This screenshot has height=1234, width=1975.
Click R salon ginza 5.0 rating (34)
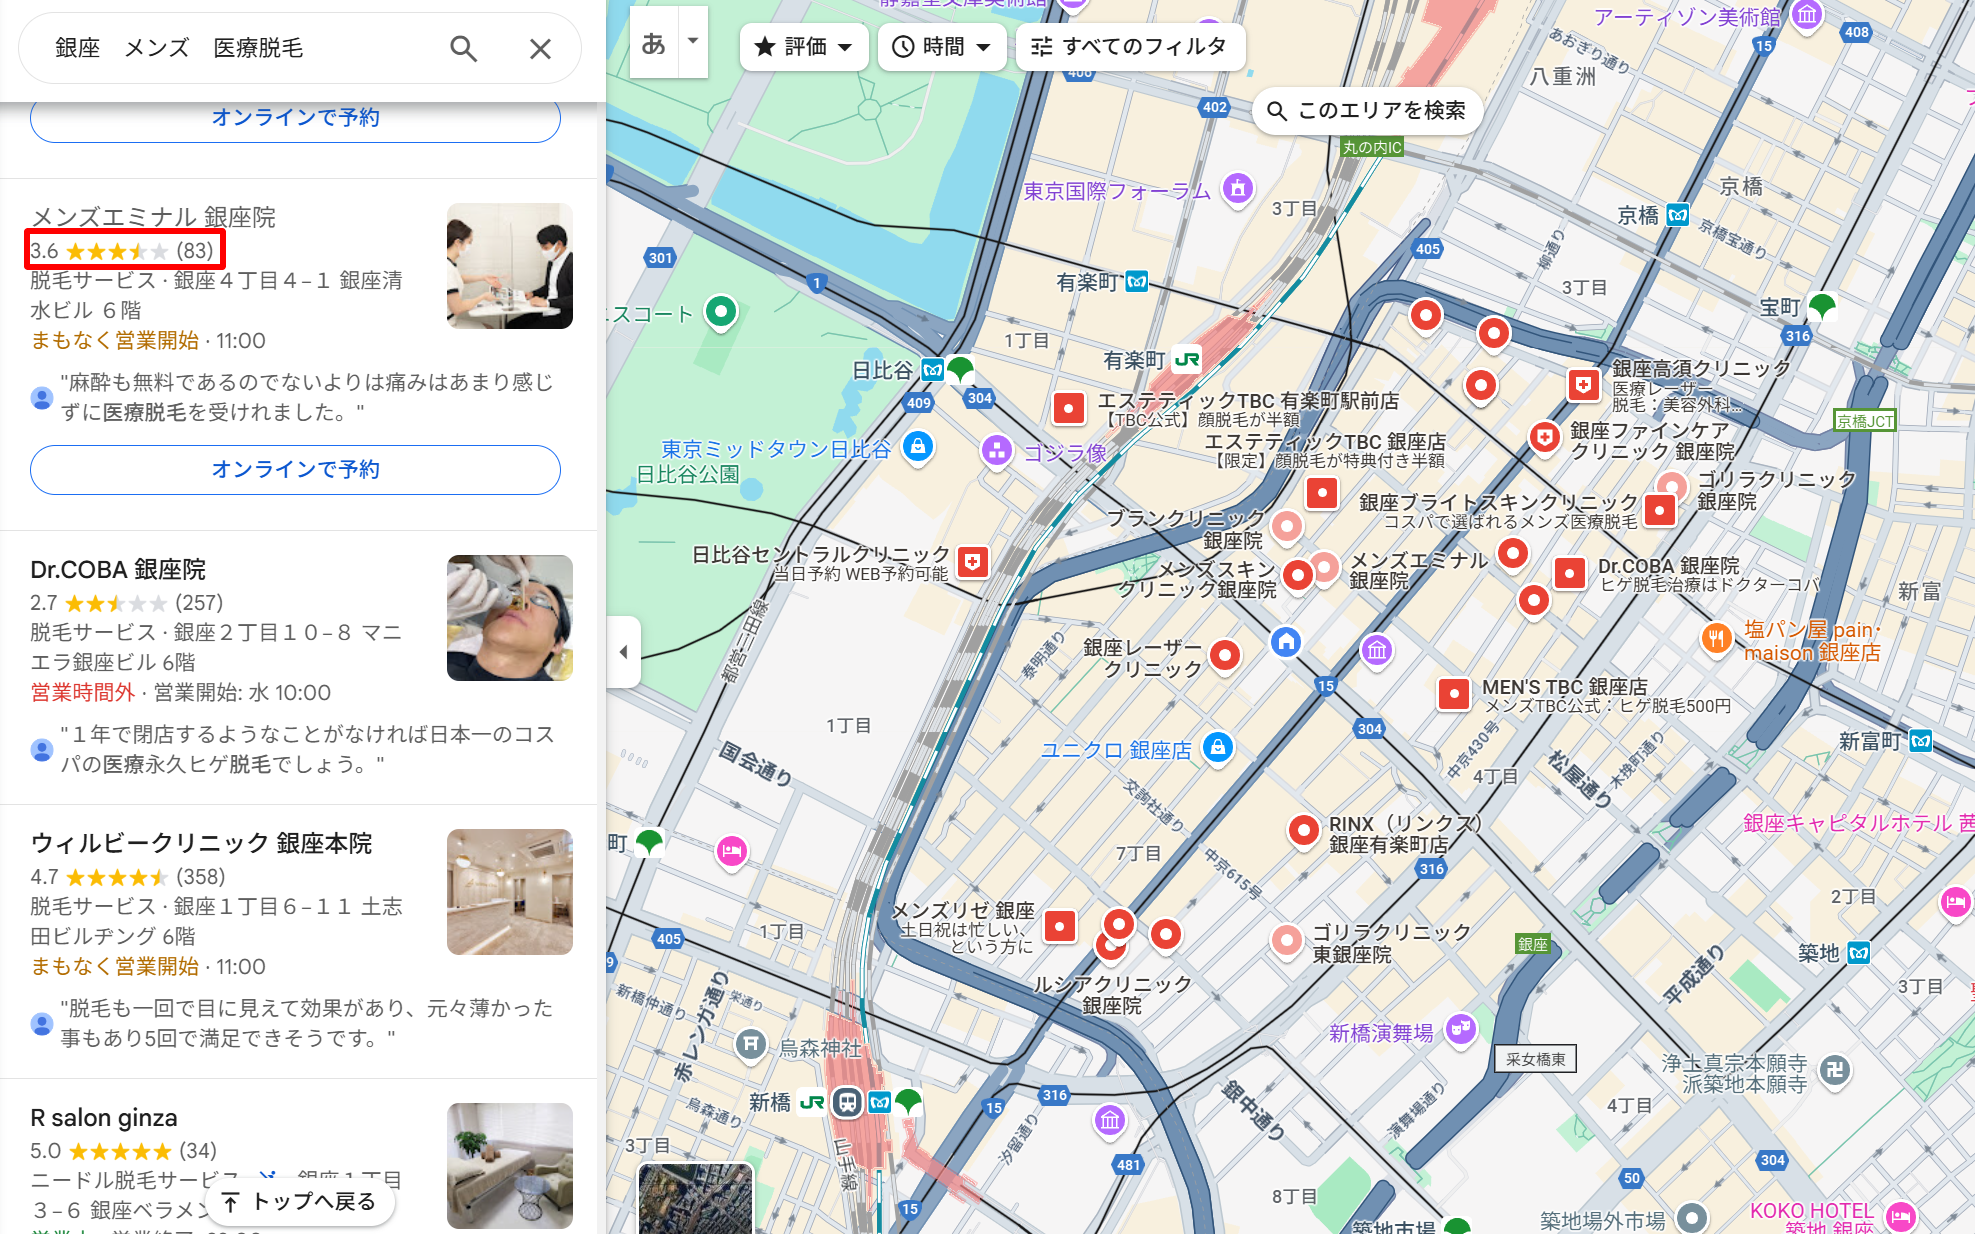tap(123, 1151)
